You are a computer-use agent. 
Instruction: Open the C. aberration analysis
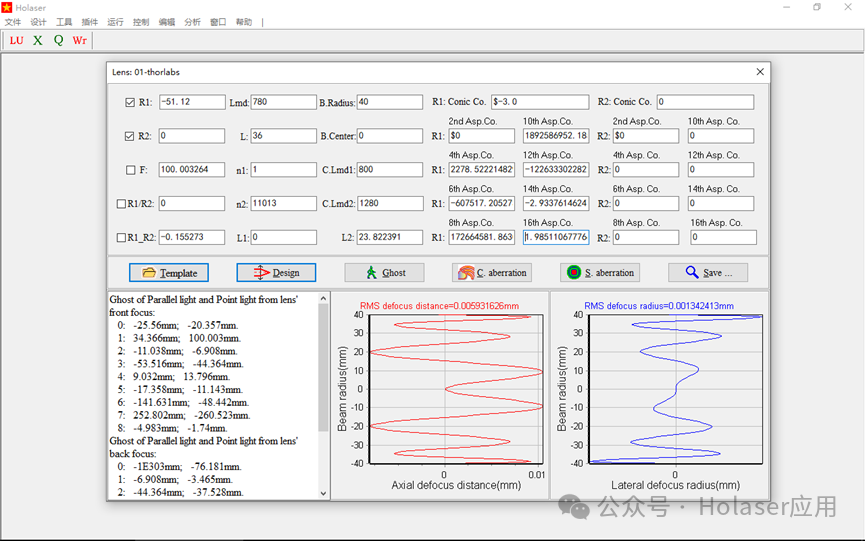[492, 272]
